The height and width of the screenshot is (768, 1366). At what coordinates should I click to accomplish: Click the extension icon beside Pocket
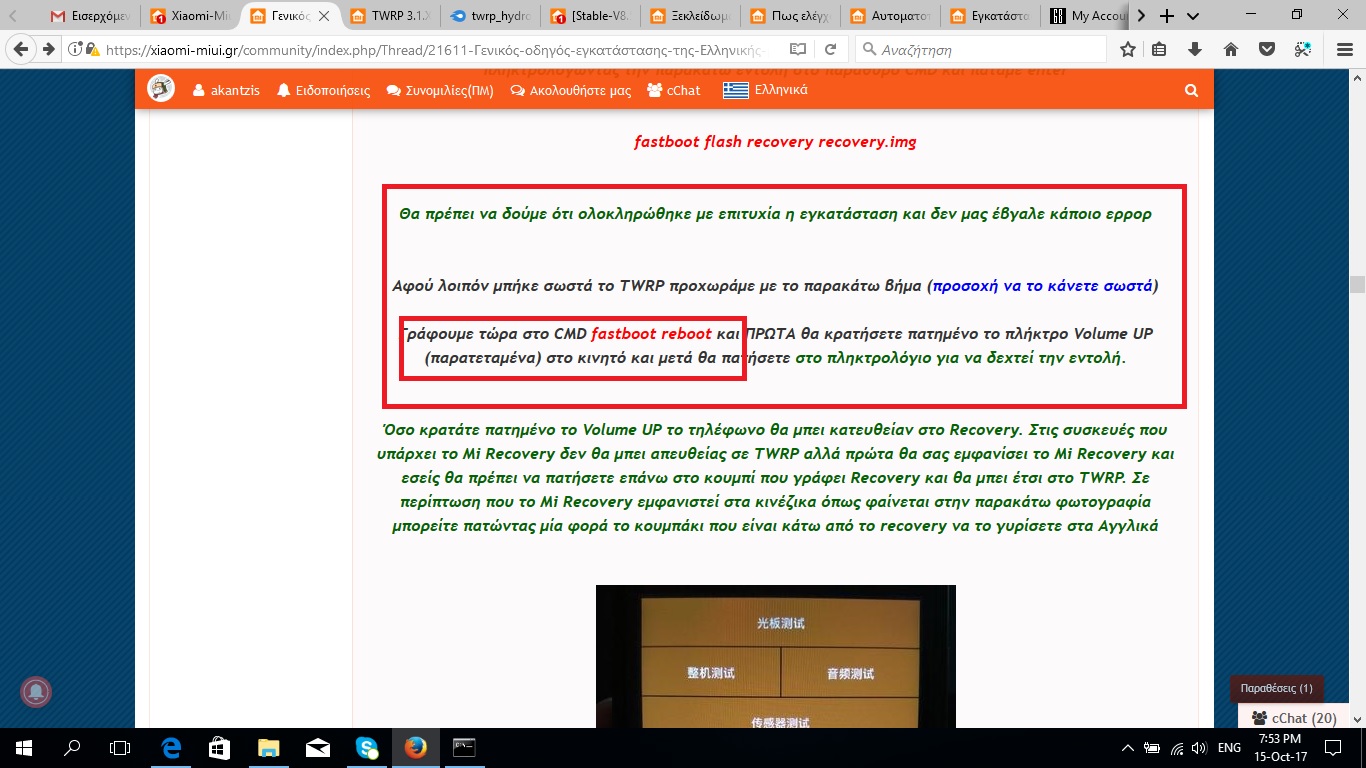pyautogui.click(x=1302, y=49)
